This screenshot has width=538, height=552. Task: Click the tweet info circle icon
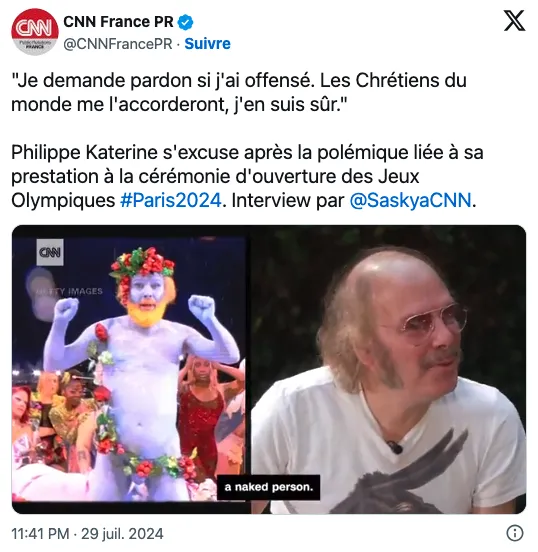[x=514, y=533]
